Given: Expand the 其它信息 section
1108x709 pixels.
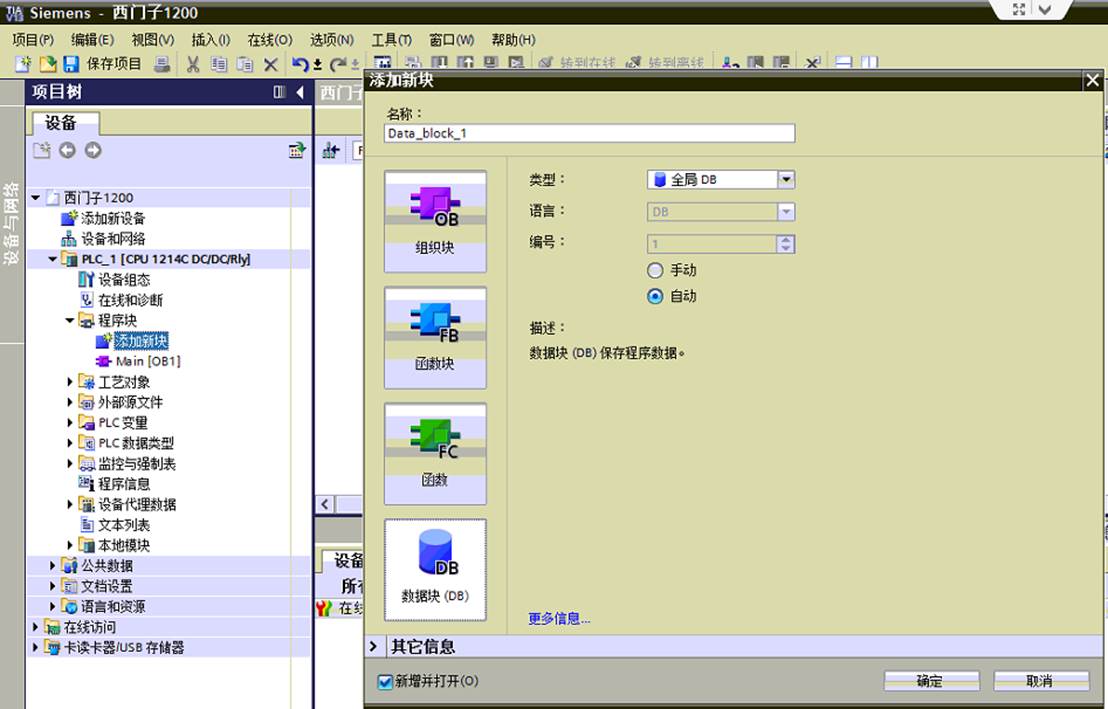Looking at the screenshot, I should coord(374,646).
